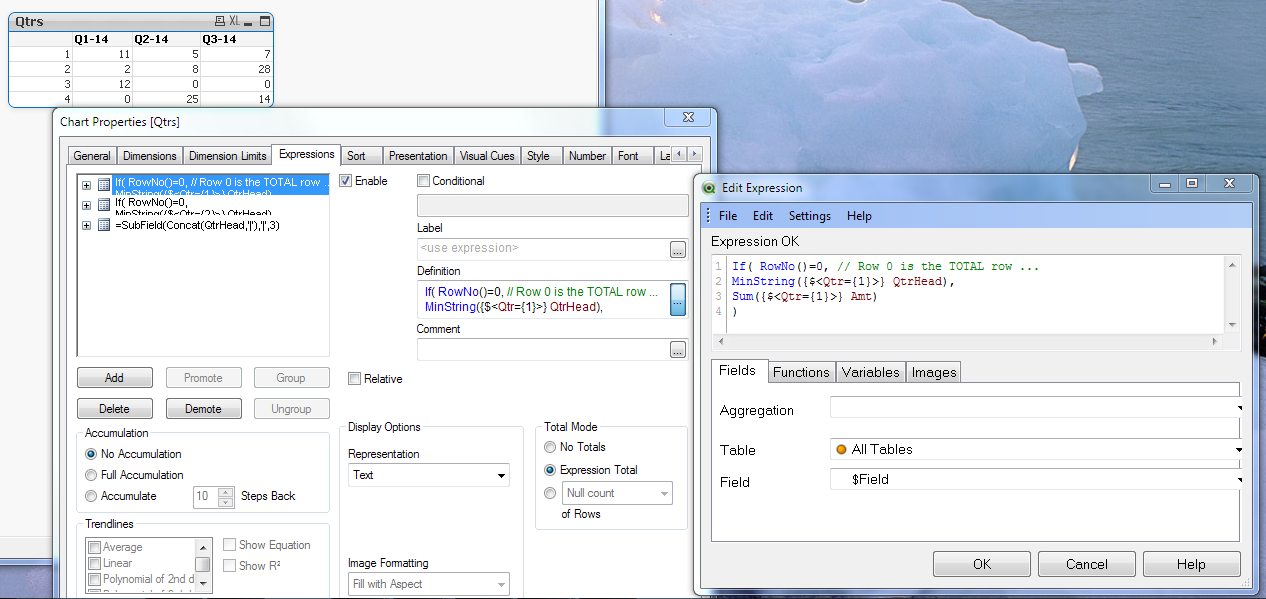Click the print icon in Qtrs chart caption
Viewport: 1266px width, 599px height.
220,21
